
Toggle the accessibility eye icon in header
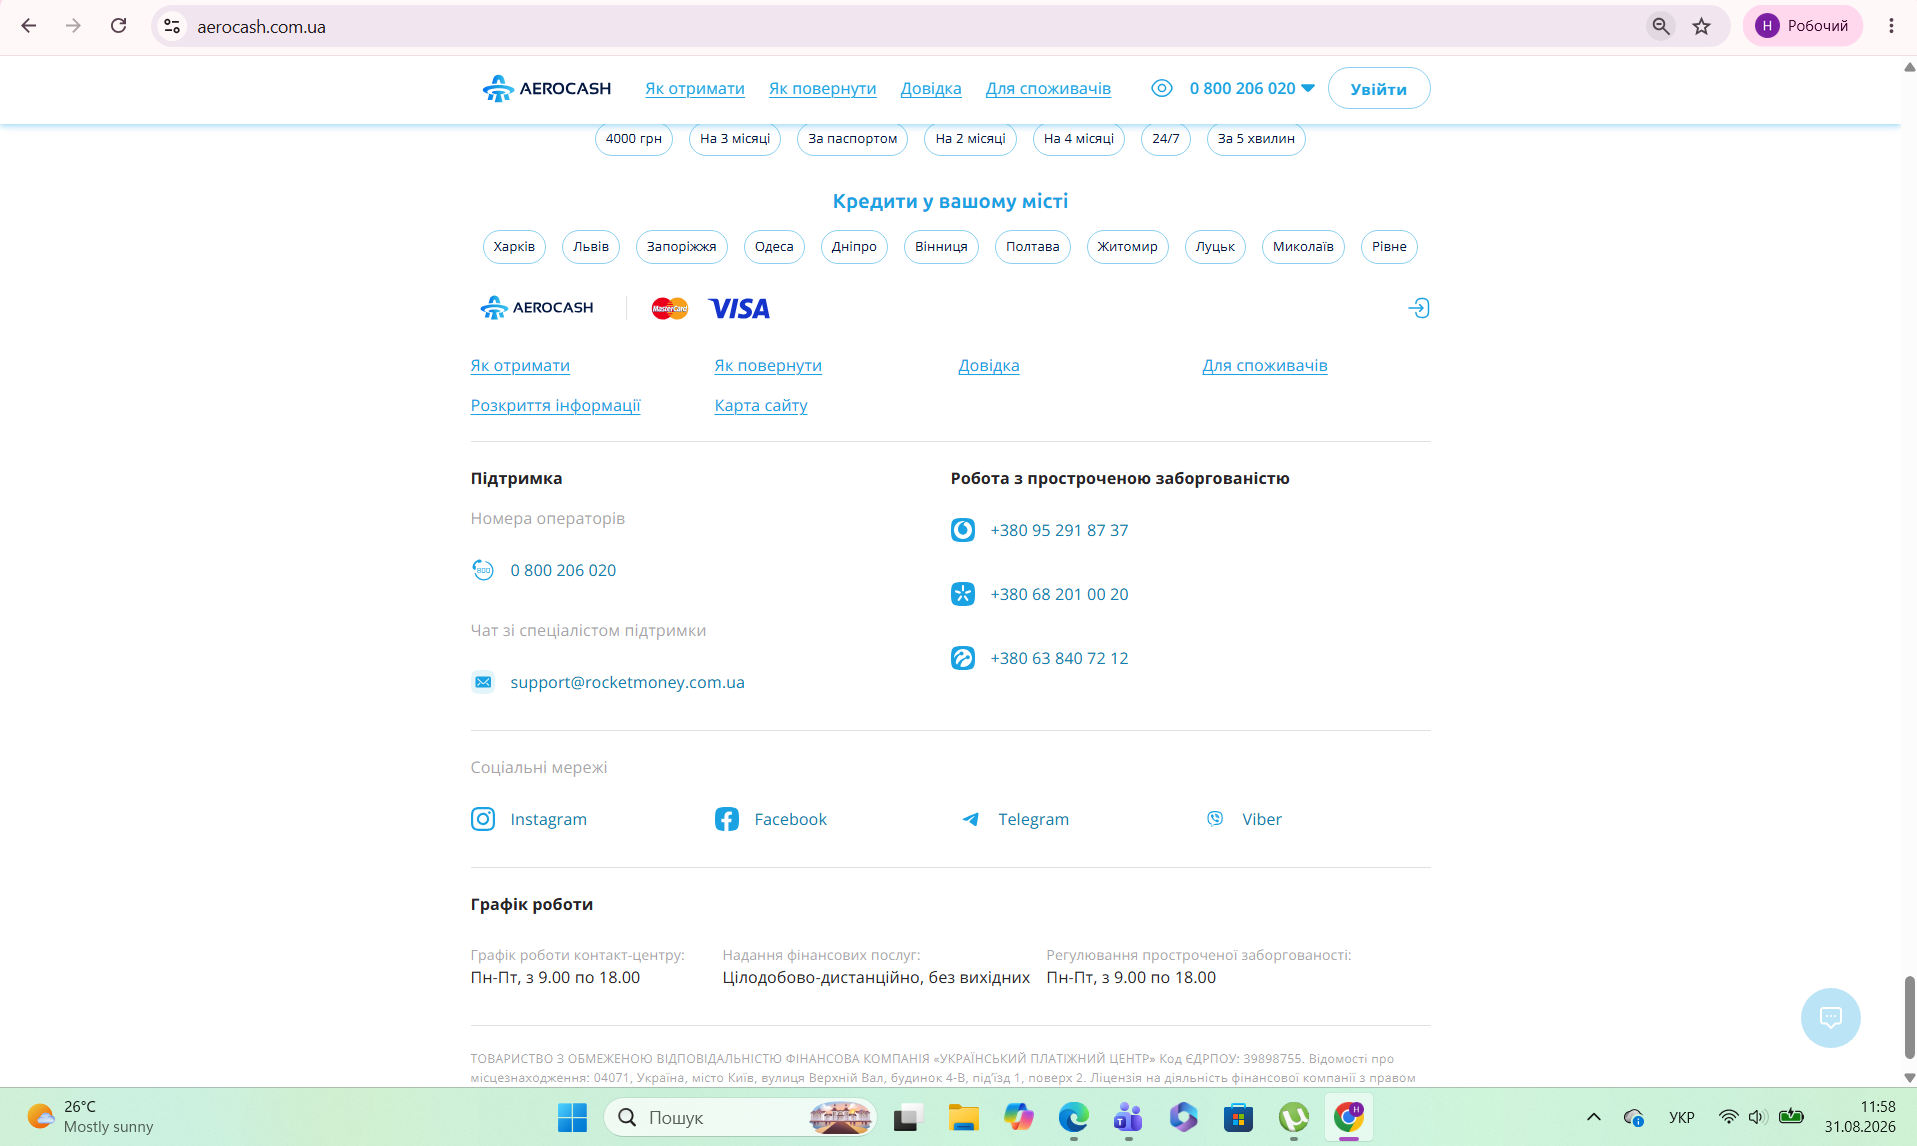[x=1161, y=88]
